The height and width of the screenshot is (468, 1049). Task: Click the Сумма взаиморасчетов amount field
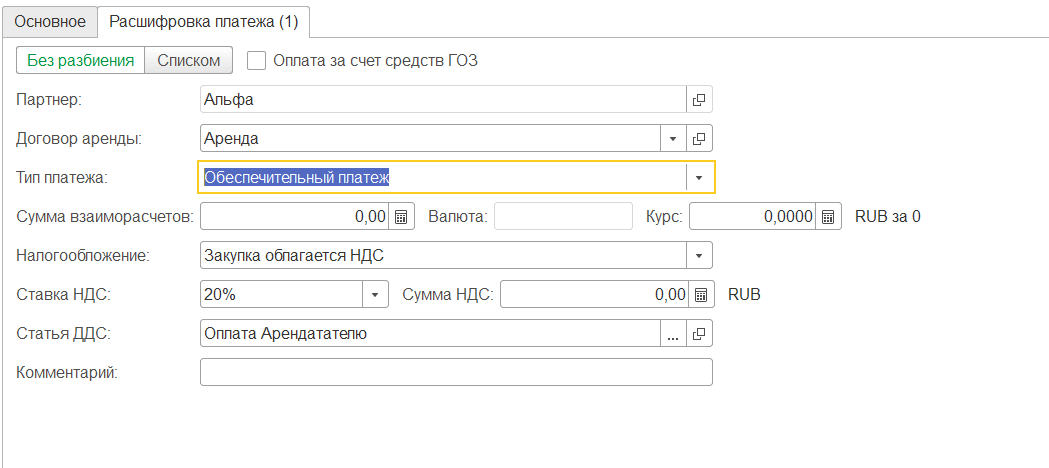pyautogui.click(x=294, y=217)
